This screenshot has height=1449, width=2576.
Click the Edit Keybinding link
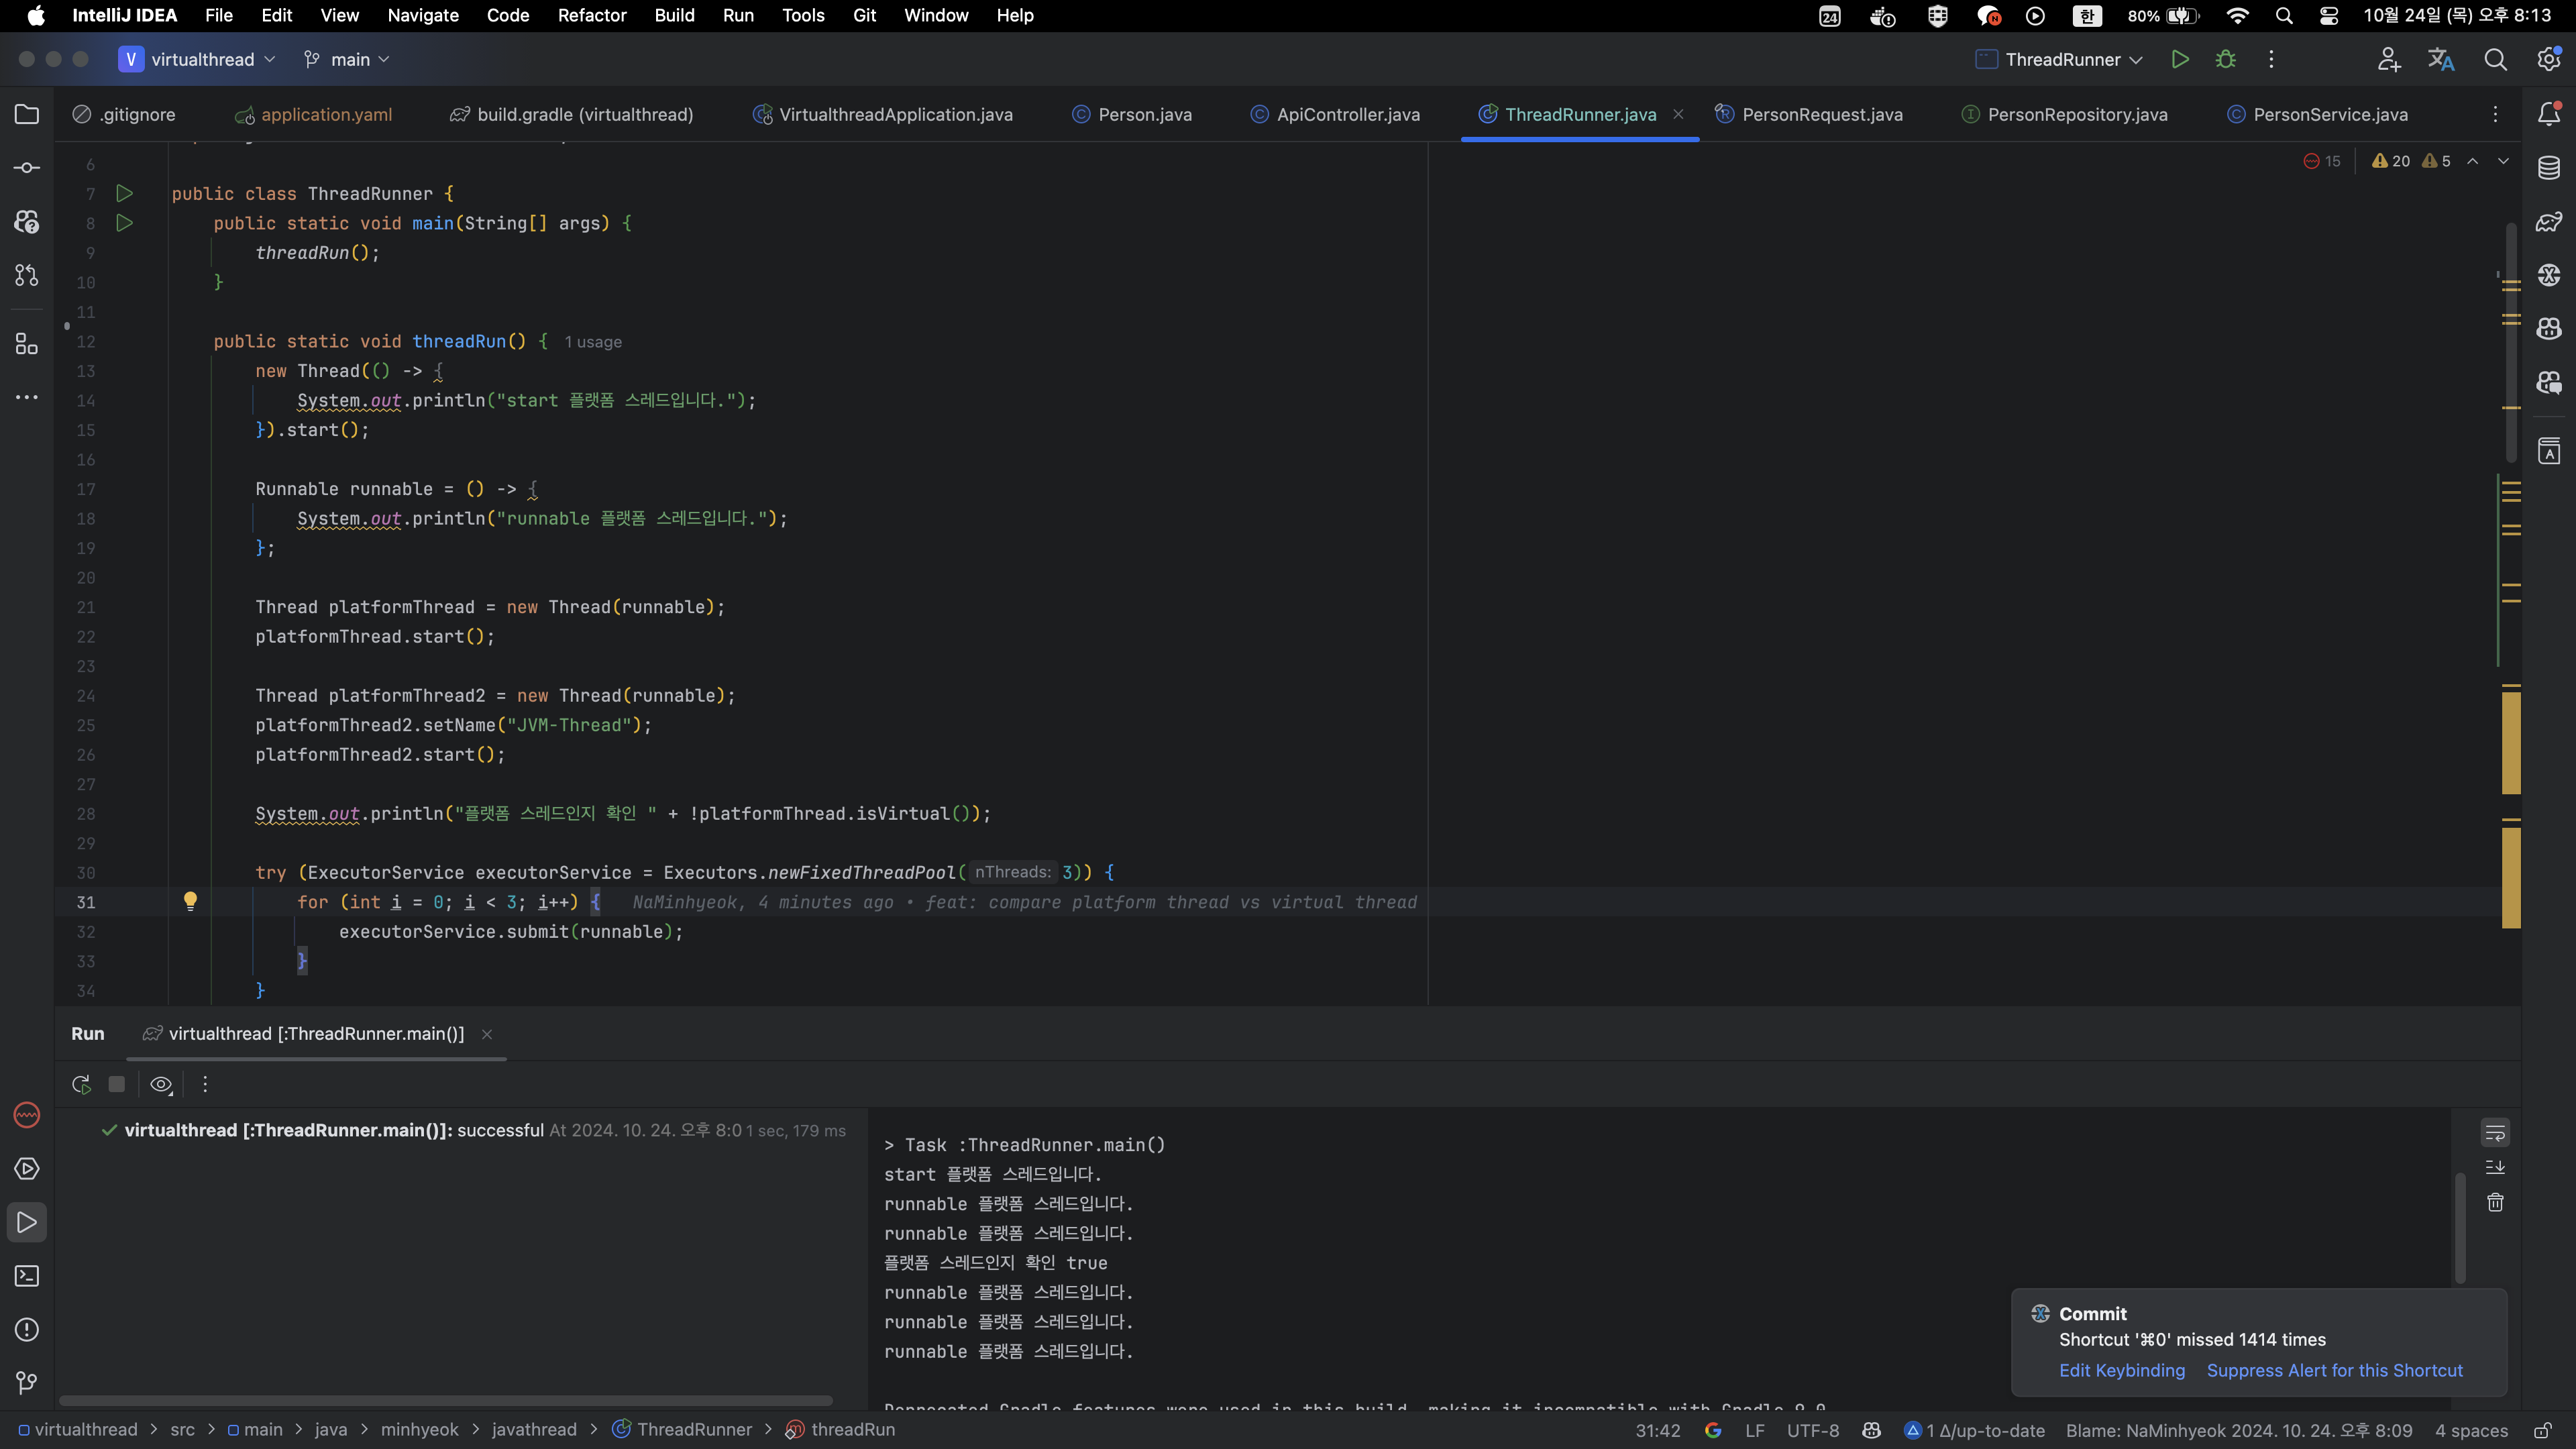point(2121,1370)
